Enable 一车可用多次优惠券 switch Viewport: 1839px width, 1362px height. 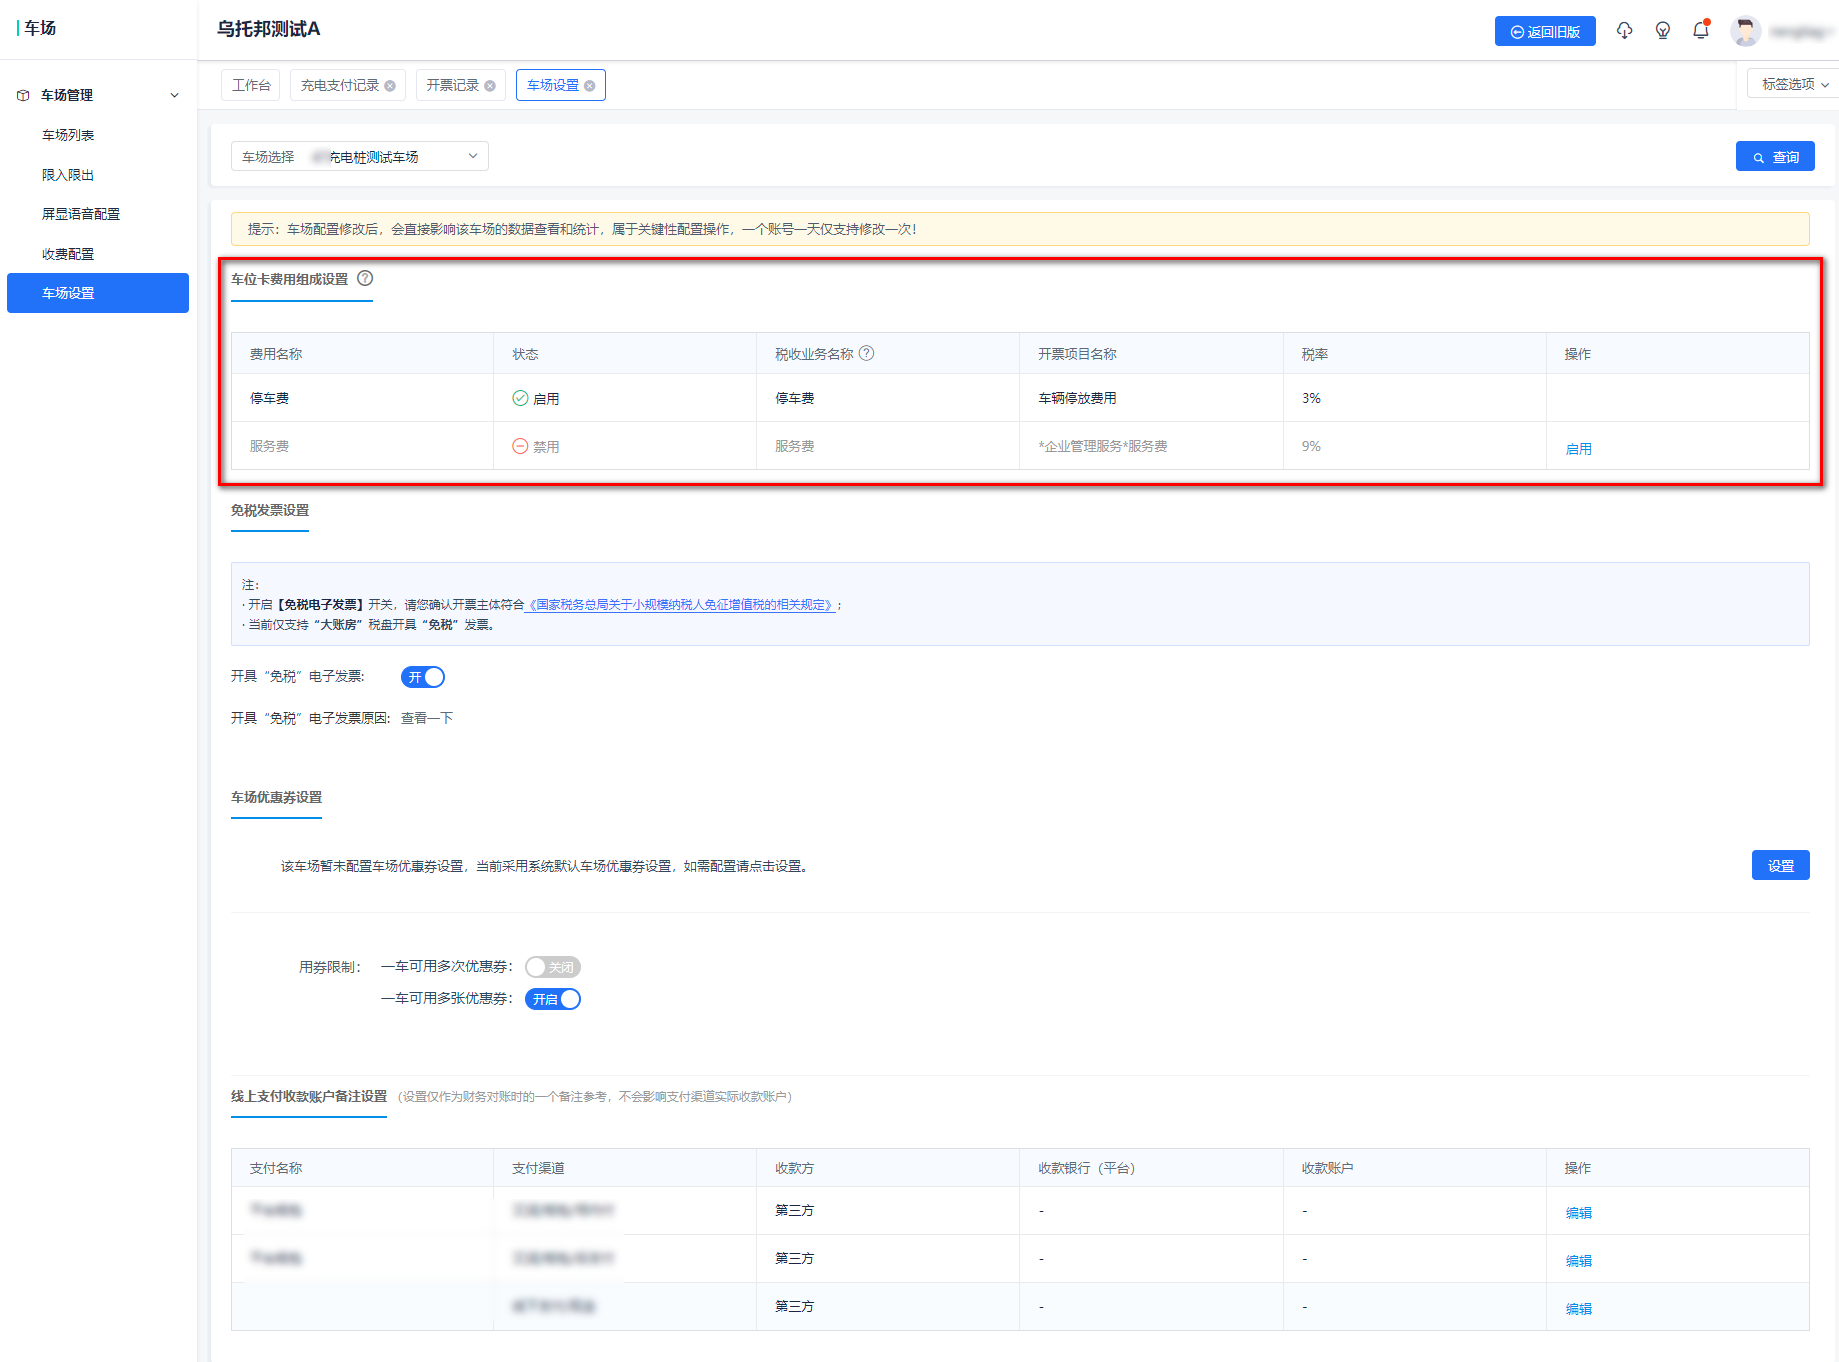coord(552,967)
